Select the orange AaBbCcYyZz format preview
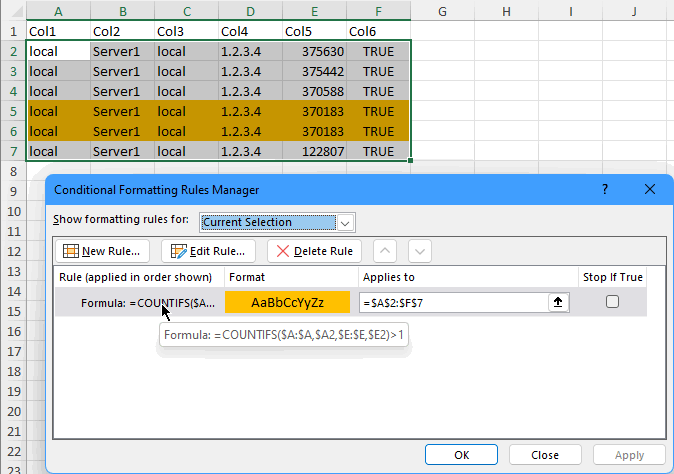This screenshot has height=474, width=674. click(x=287, y=303)
